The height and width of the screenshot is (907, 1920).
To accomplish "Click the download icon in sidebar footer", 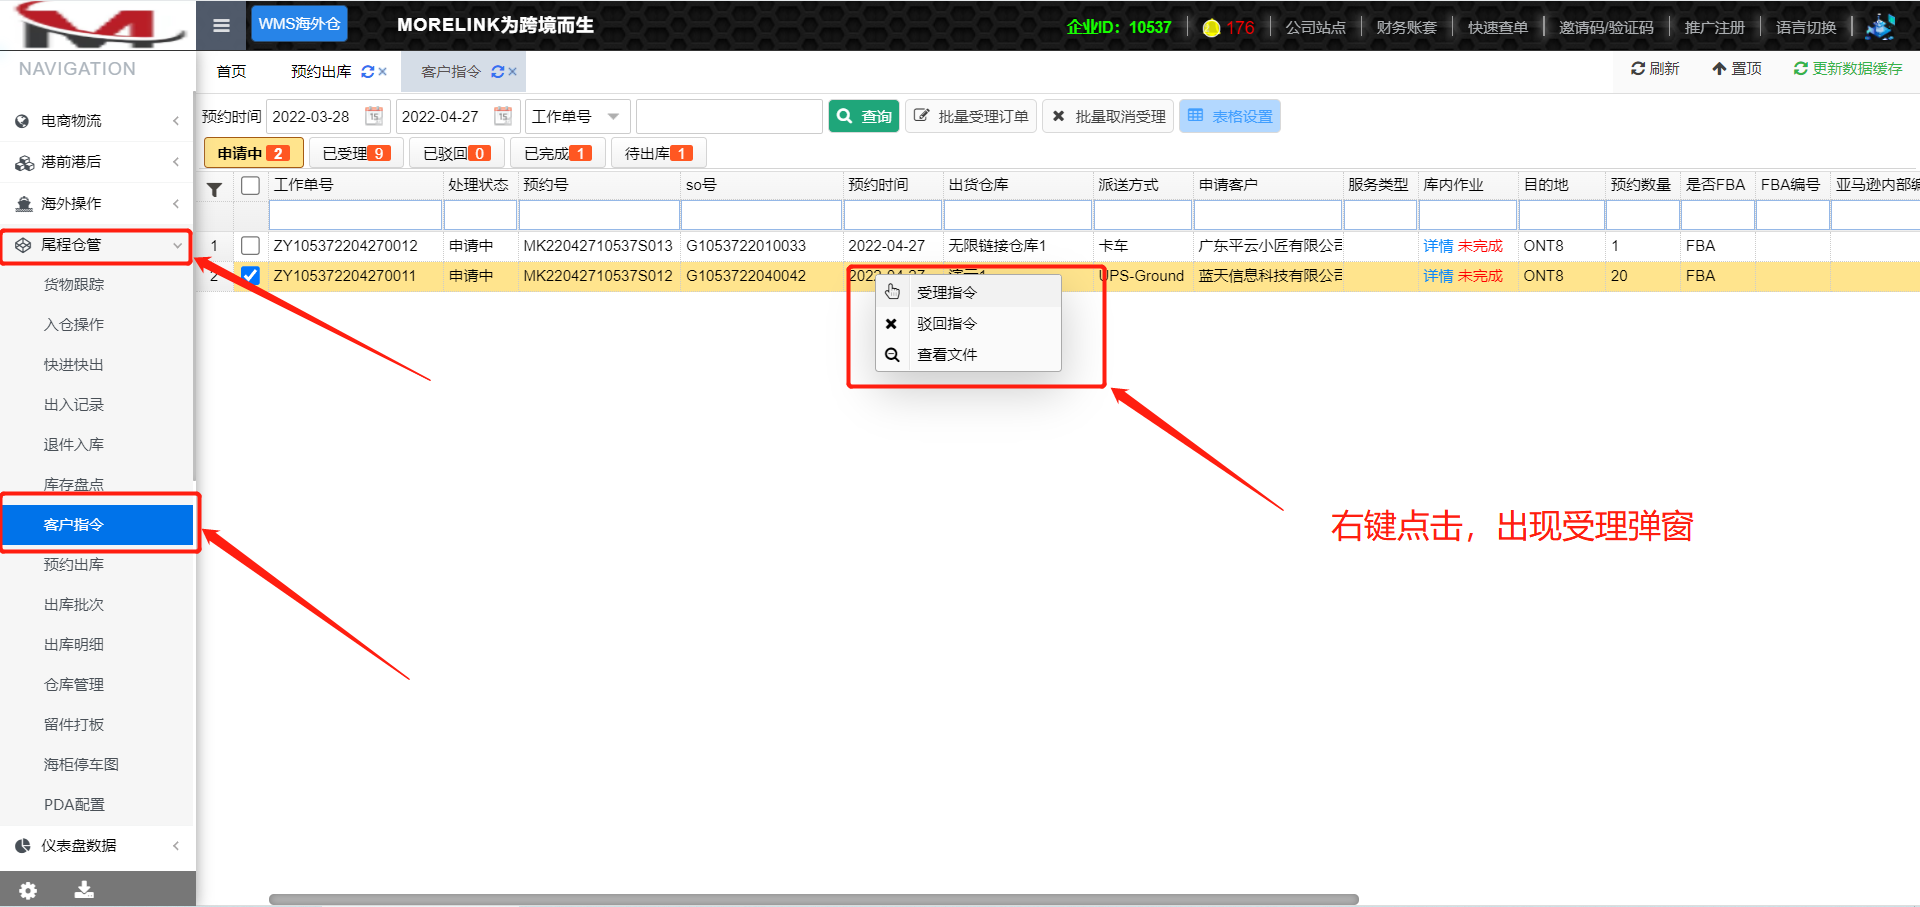I will (84, 889).
